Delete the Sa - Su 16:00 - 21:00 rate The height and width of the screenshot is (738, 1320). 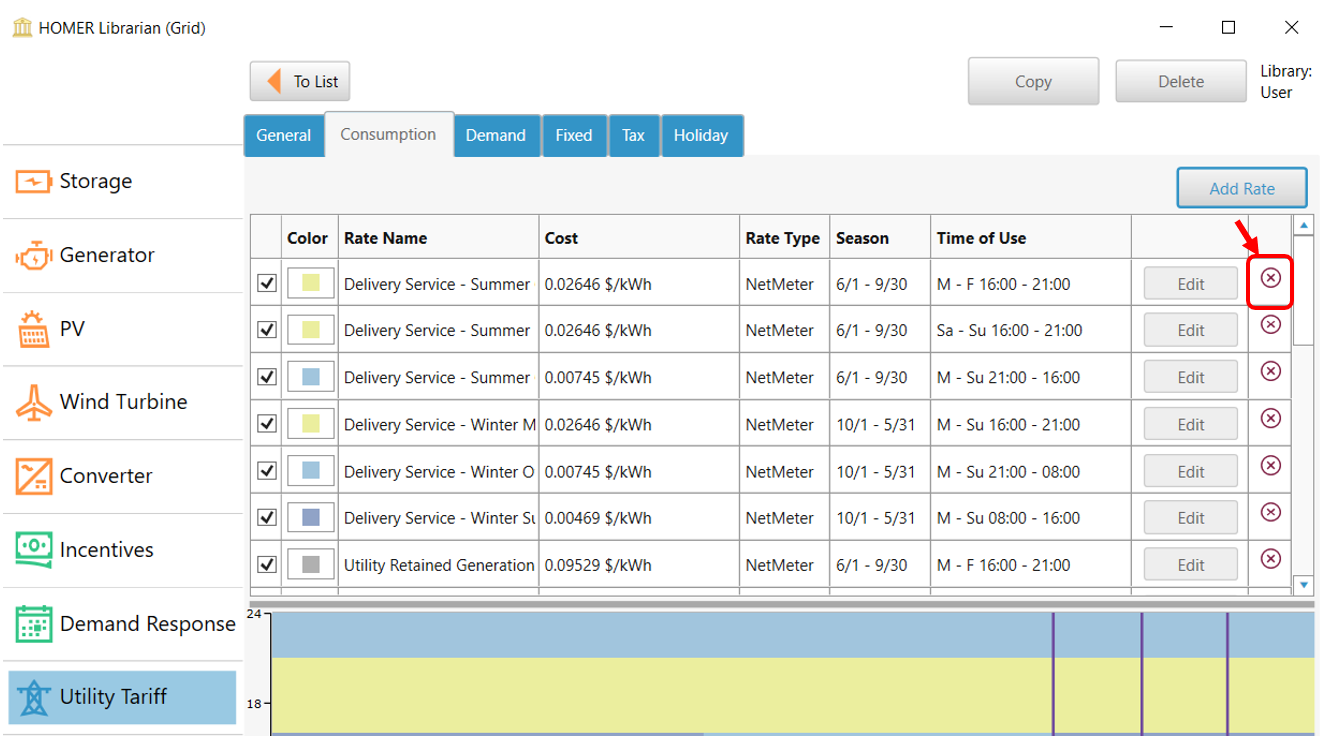click(1270, 324)
